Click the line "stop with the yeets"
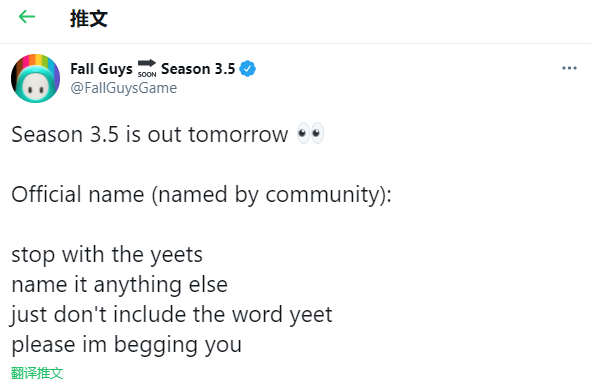The width and height of the screenshot is (591, 387). (107, 255)
